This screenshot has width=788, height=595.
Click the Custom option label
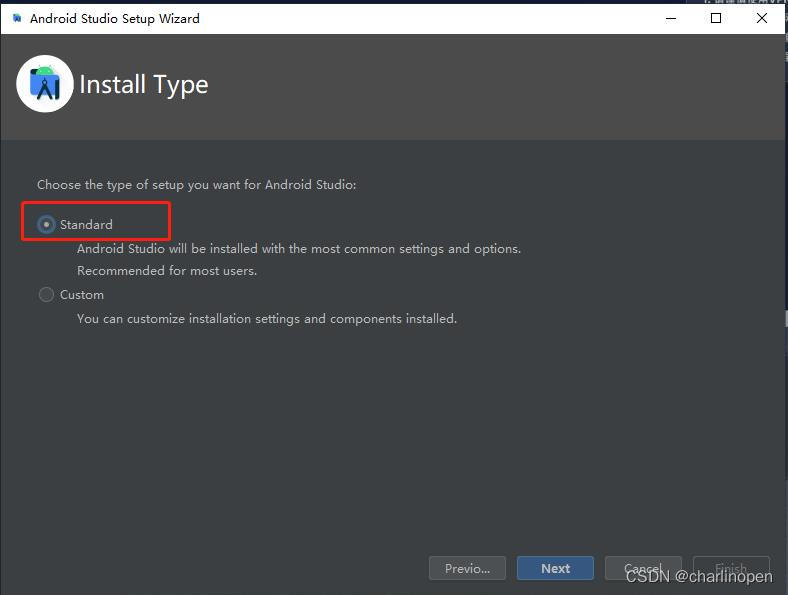[82, 295]
